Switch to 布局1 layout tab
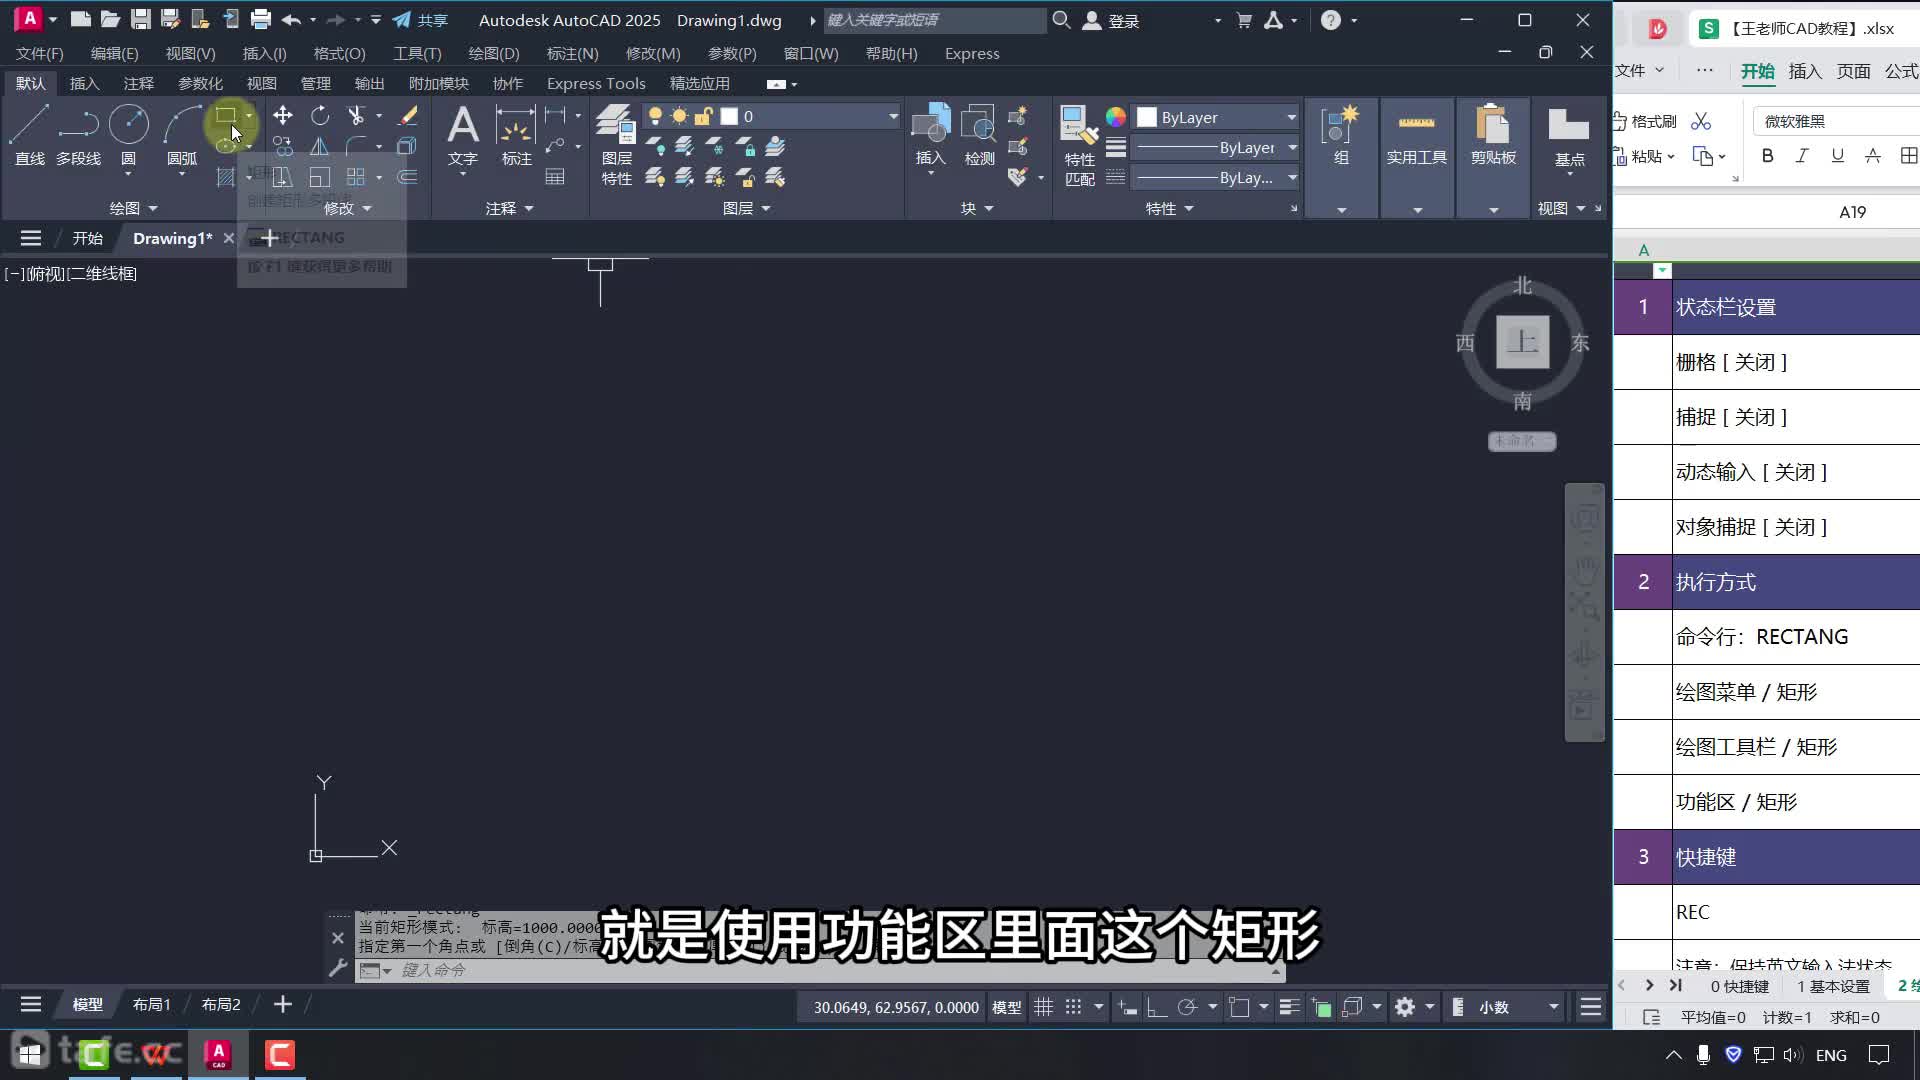The image size is (1920, 1080). pos(151,1004)
